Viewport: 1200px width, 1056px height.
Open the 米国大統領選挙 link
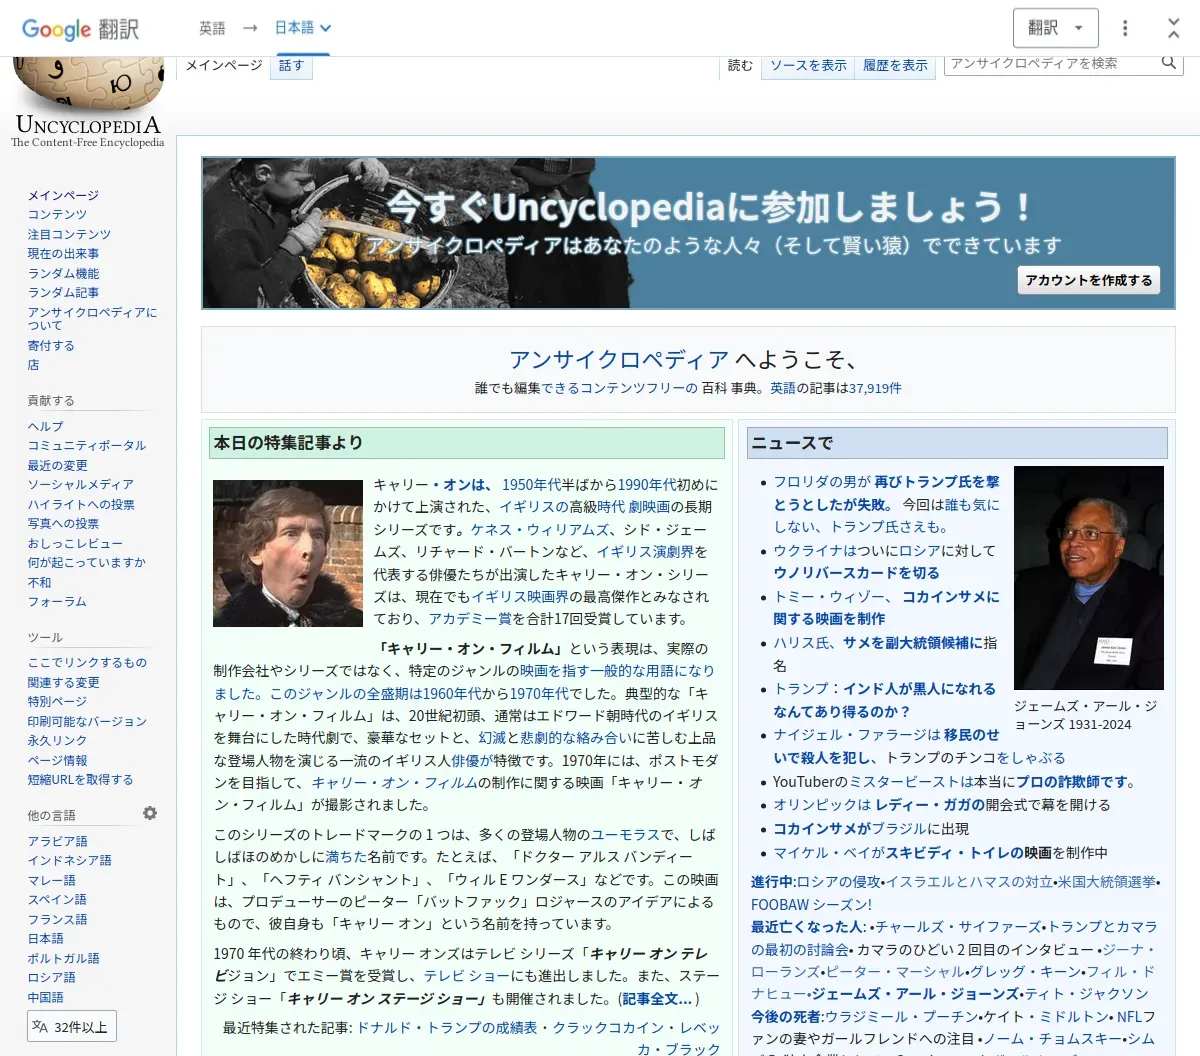(1106, 881)
